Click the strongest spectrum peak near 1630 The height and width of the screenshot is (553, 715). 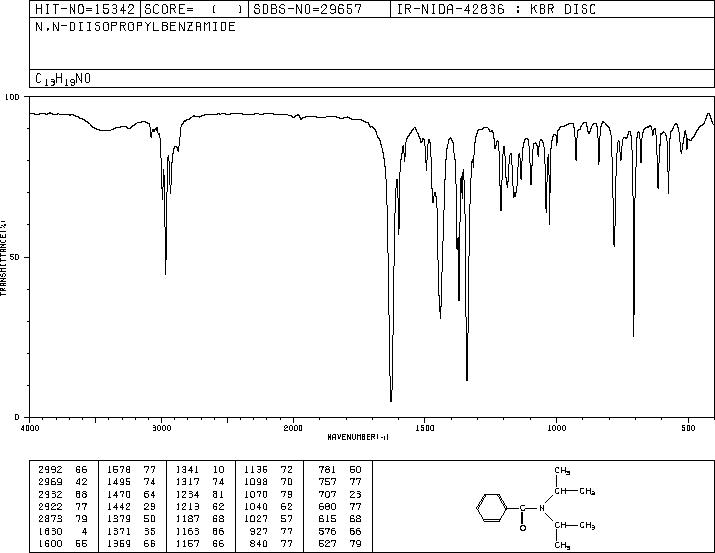[391, 401]
